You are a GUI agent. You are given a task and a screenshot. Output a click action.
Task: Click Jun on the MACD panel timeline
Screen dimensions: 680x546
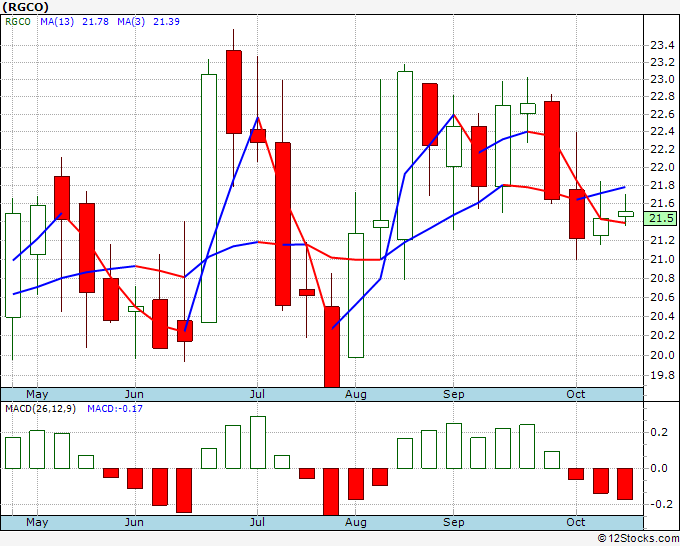pyautogui.click(x=134, y=522)
